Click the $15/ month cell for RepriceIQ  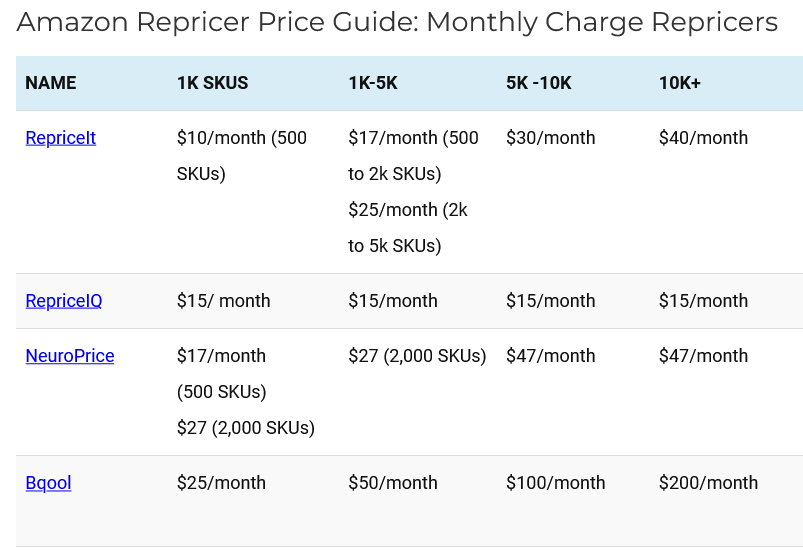223,301
